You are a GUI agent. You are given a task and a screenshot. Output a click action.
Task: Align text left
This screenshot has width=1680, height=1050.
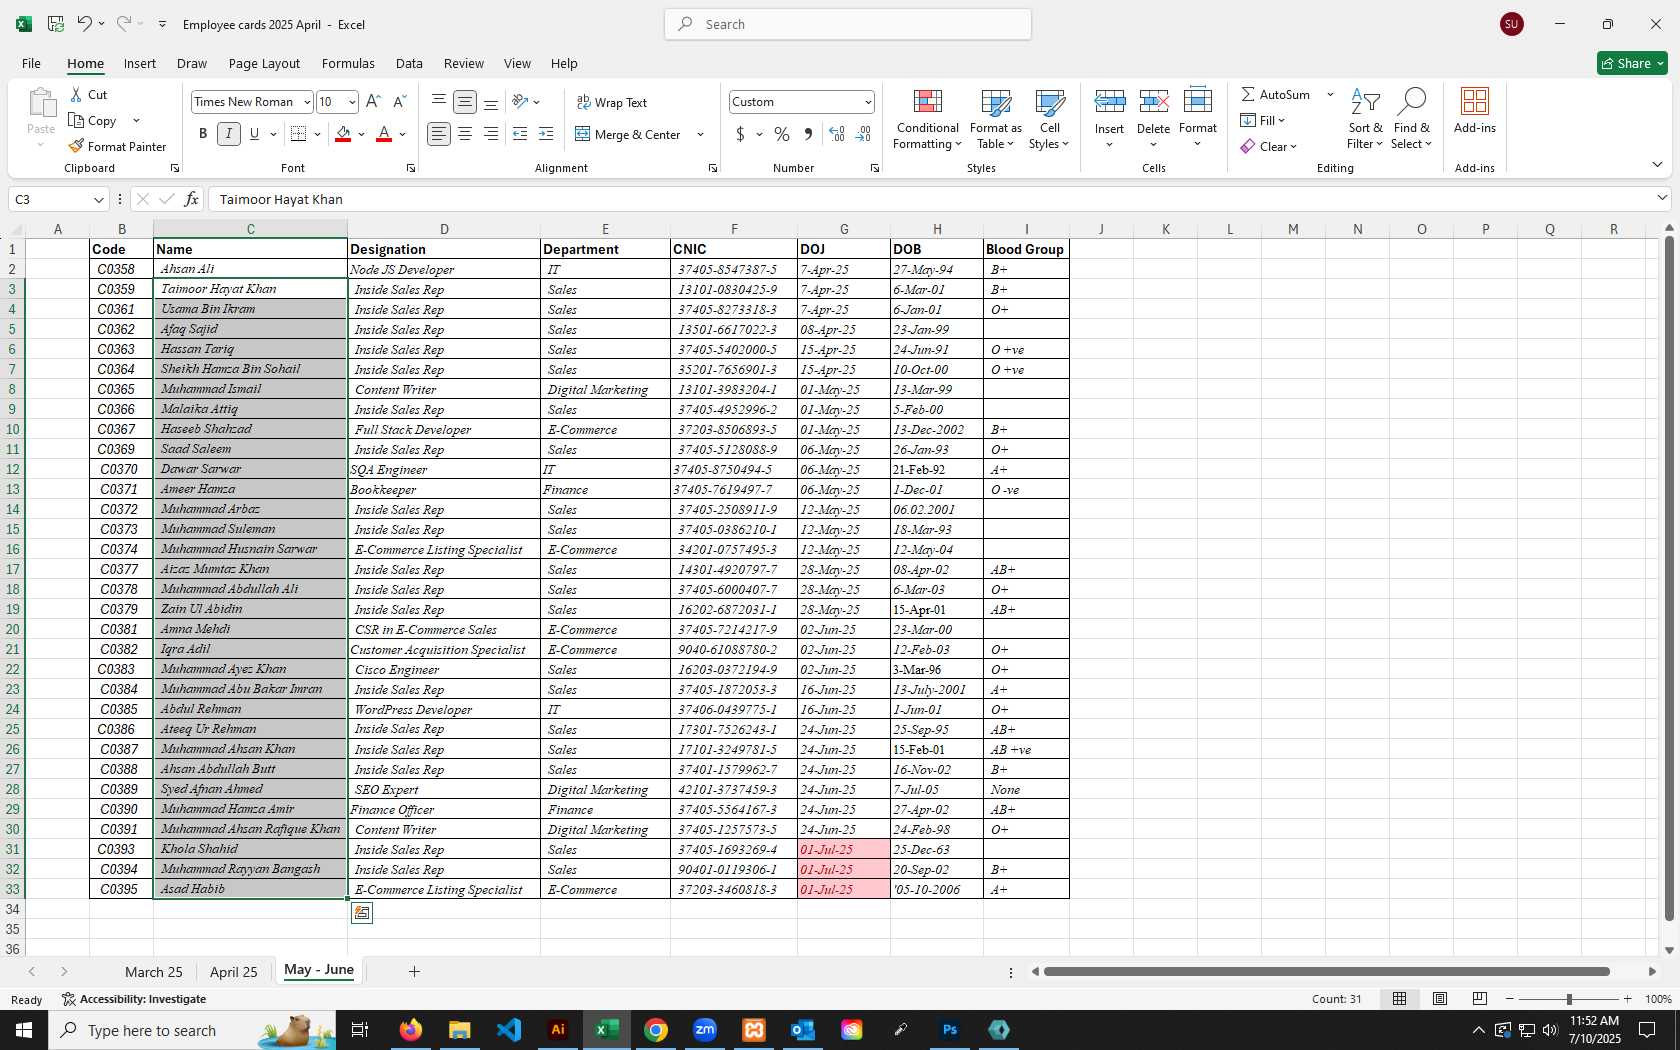438,134
